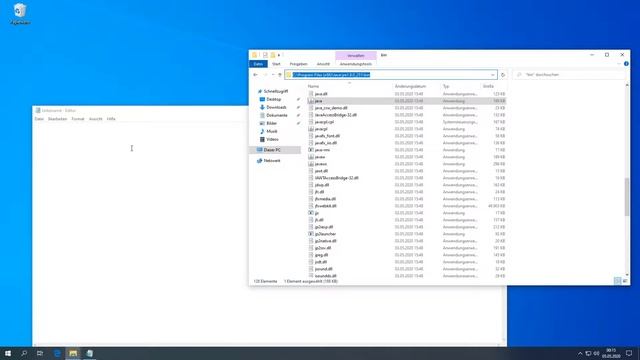This screenshot has width=640, height=360.
Task: Click the network tray icon
Action: (588, 353)
